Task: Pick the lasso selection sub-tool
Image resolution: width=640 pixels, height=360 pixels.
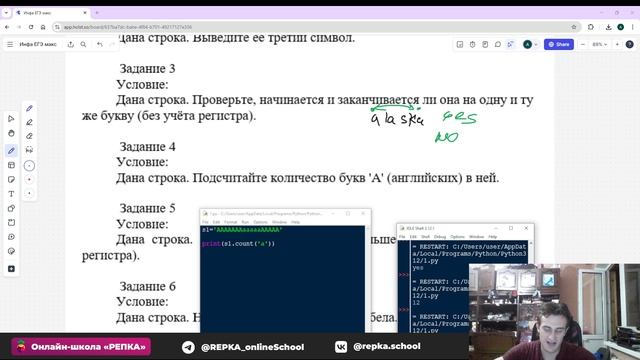Action: coord(29,150)
